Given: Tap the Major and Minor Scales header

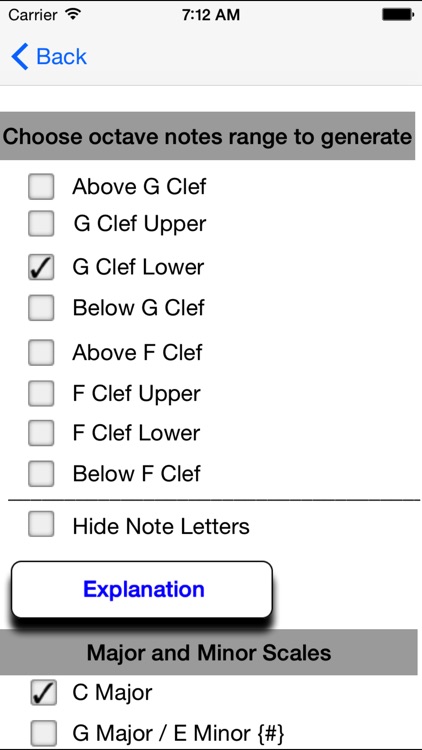Looking at the screenshot, I should [x=209, y=652].
